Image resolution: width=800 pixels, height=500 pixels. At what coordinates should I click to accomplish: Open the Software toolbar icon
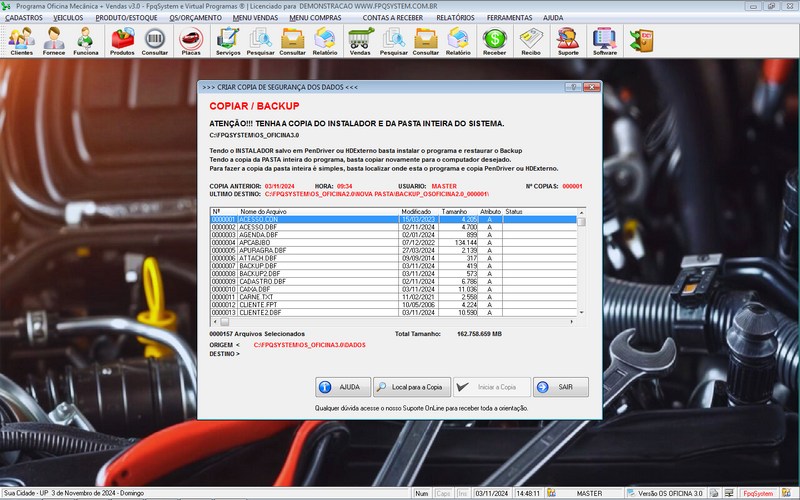pos(604,40)
